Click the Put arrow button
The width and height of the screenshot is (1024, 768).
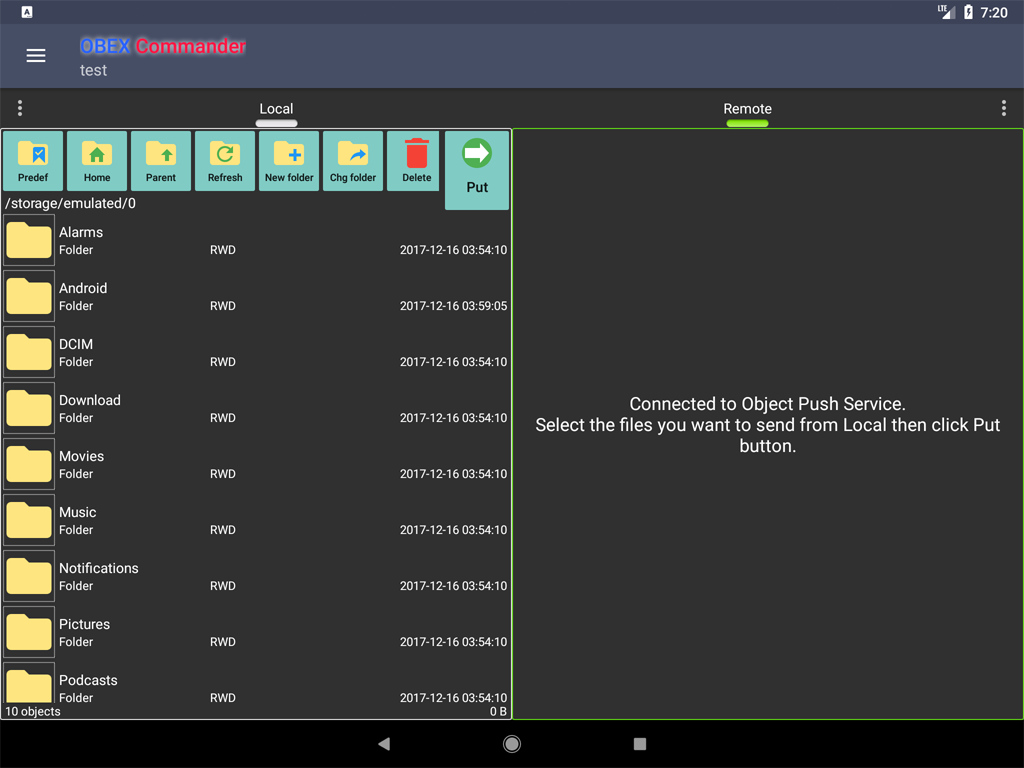(x=477, y=170)
